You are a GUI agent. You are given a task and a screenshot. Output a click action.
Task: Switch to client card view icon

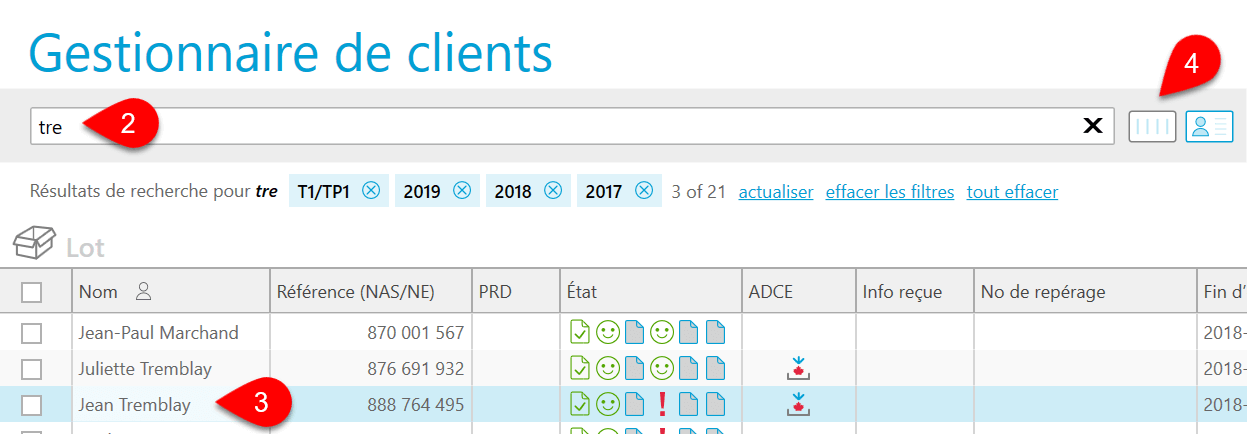point(1209,126)
